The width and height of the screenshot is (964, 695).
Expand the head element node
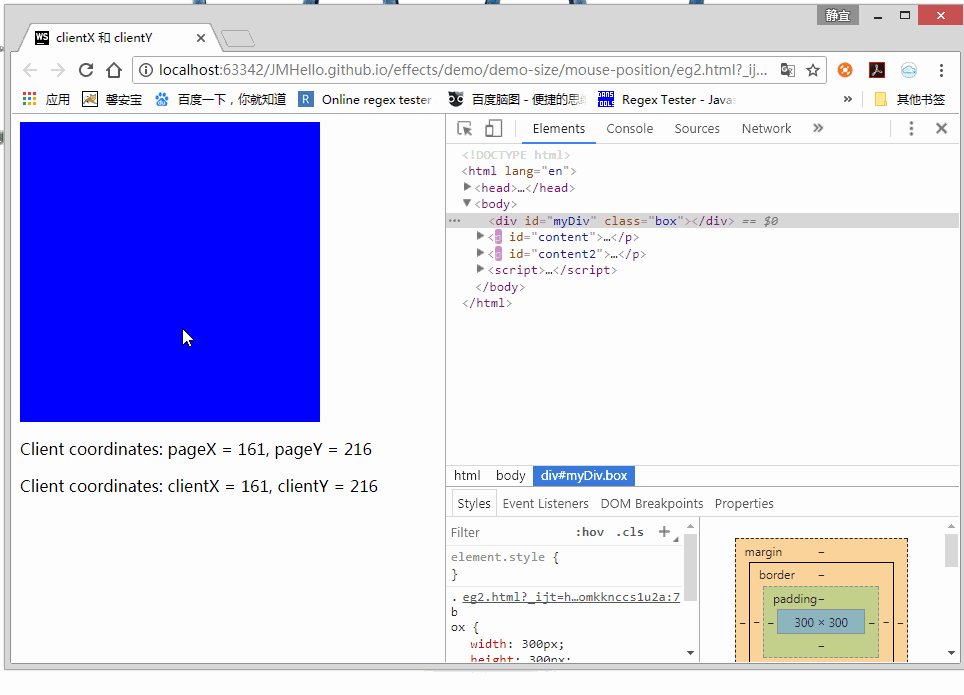coord(468,187)
